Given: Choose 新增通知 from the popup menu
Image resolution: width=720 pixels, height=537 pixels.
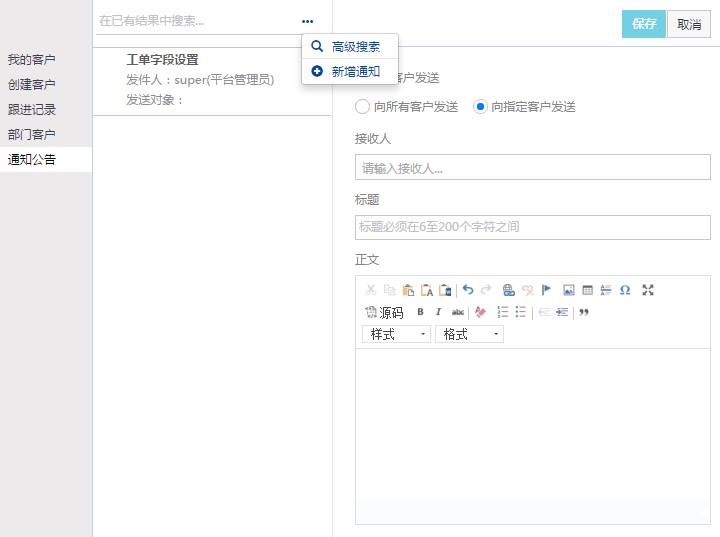Looking at the screenshot, I should 355,71.
